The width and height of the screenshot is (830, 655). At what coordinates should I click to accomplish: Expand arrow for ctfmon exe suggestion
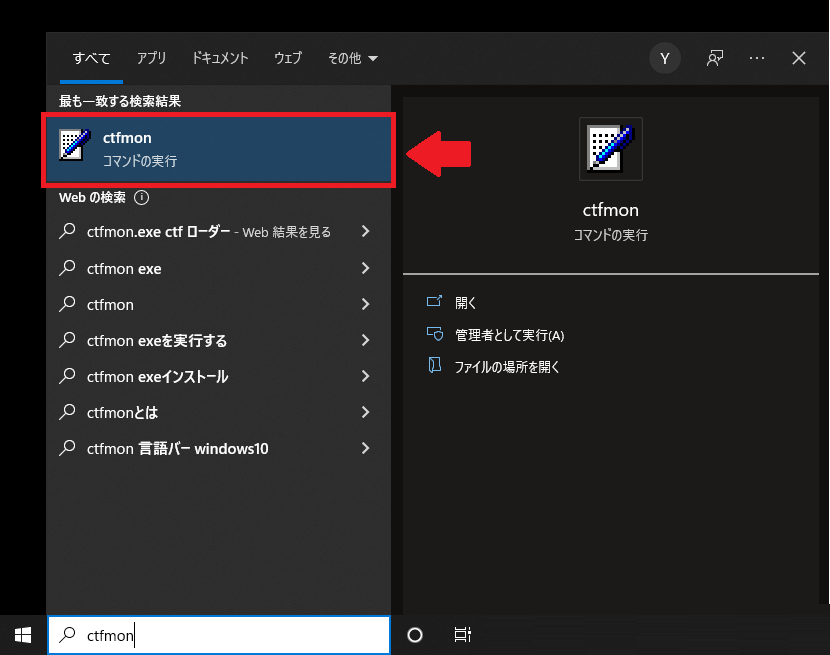tap(365, 268)
